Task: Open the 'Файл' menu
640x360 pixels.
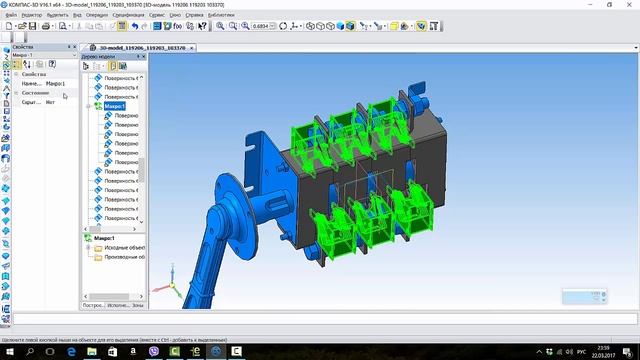Action: [x=11, y=15]
